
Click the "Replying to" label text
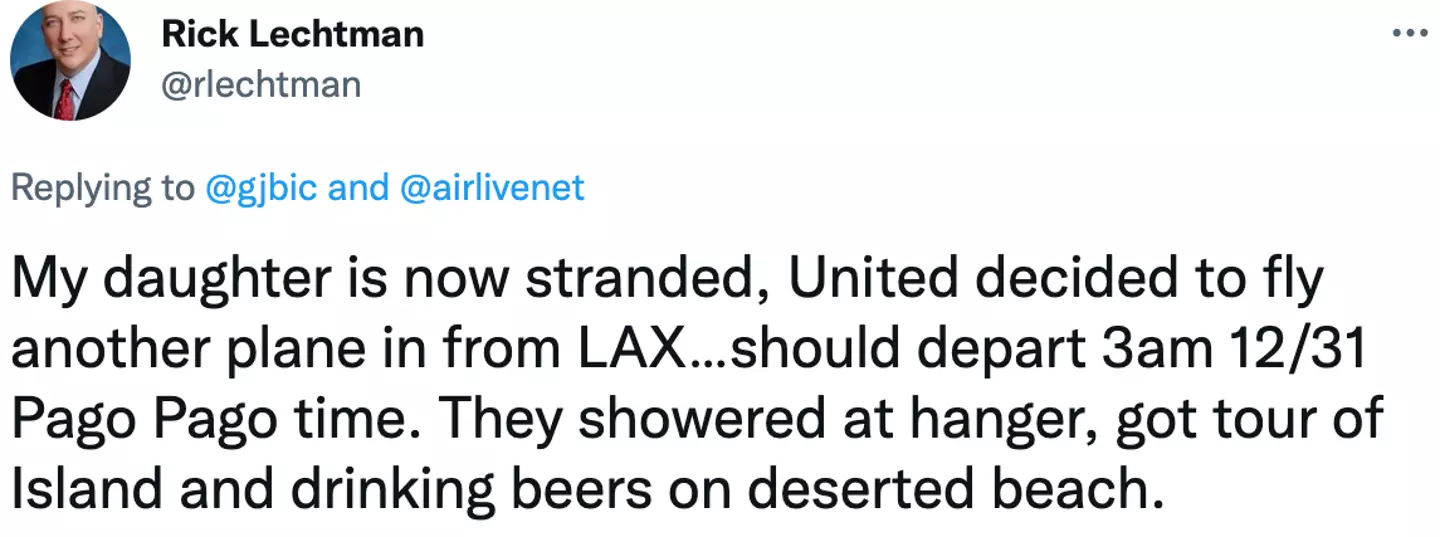pyautogui.click(x=103, y=188)
